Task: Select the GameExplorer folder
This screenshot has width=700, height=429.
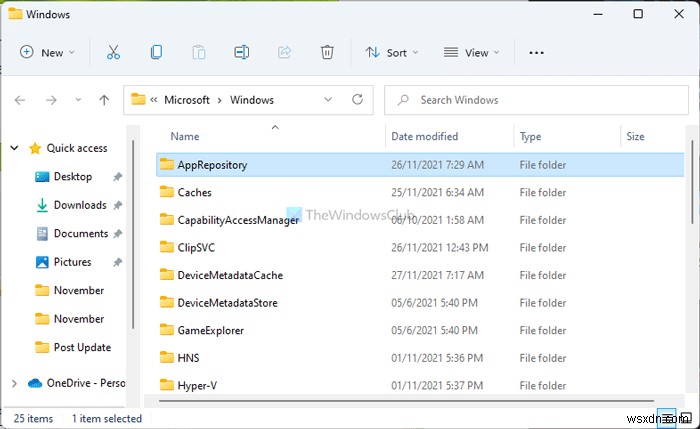Action: pos(210,330)
